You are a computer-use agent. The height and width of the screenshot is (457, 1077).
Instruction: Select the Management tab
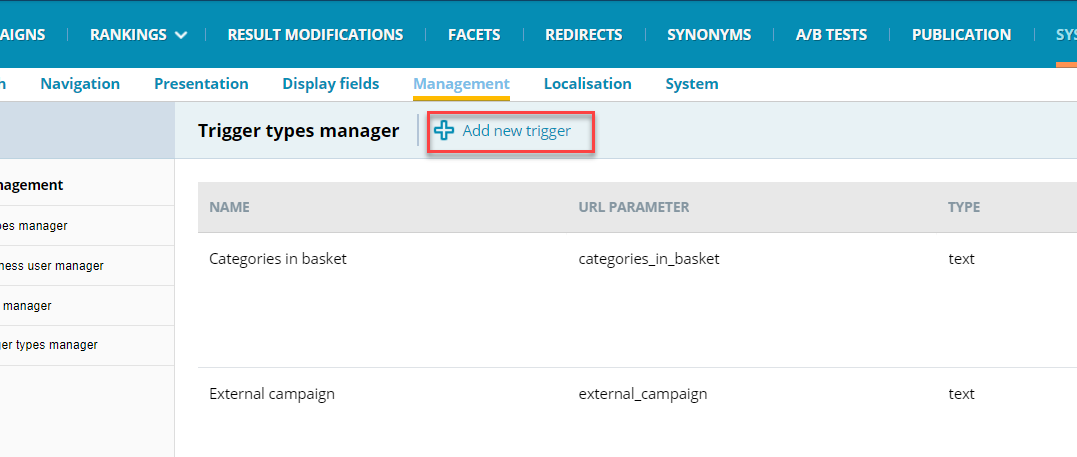point(462,84)
